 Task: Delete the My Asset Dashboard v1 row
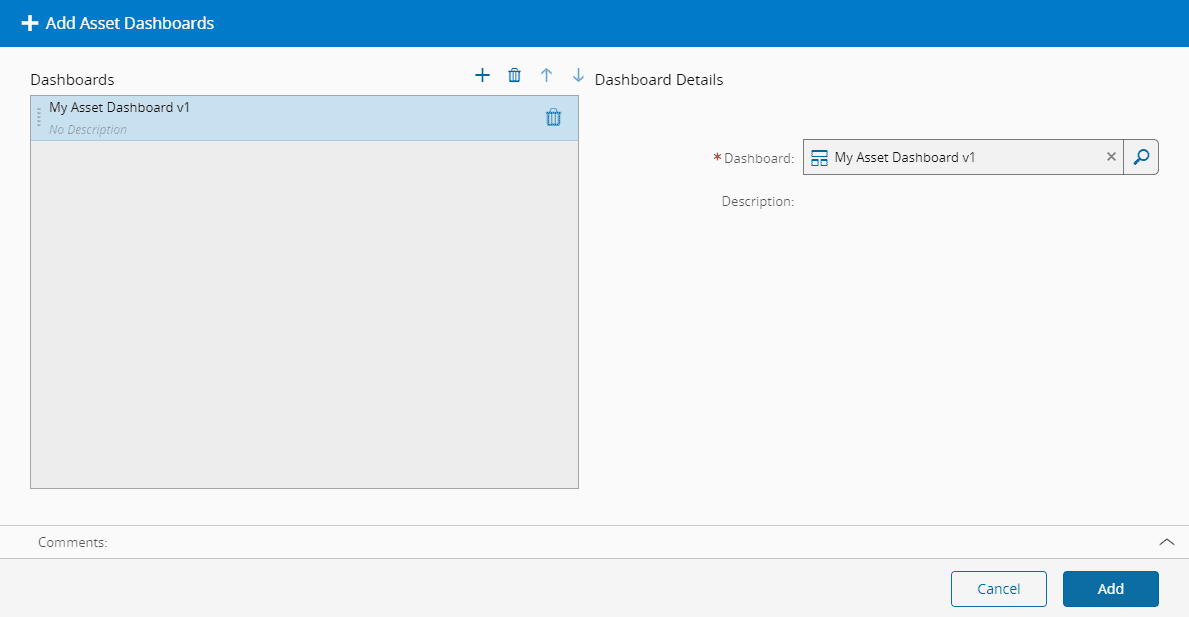(x=553, y=117)
